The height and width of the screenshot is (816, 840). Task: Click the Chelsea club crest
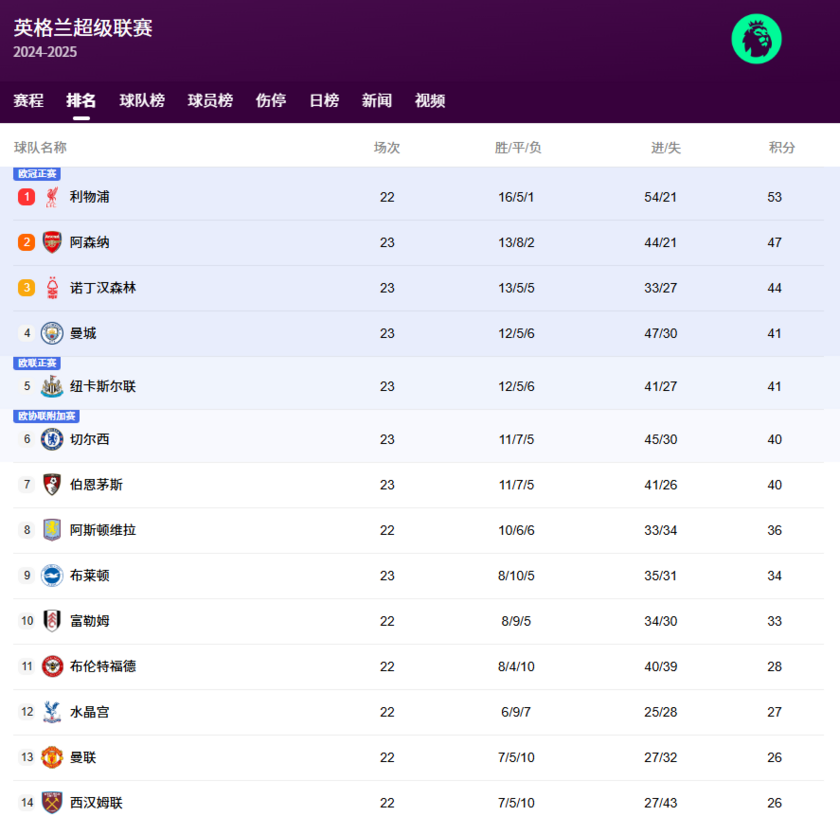(51, 439)
